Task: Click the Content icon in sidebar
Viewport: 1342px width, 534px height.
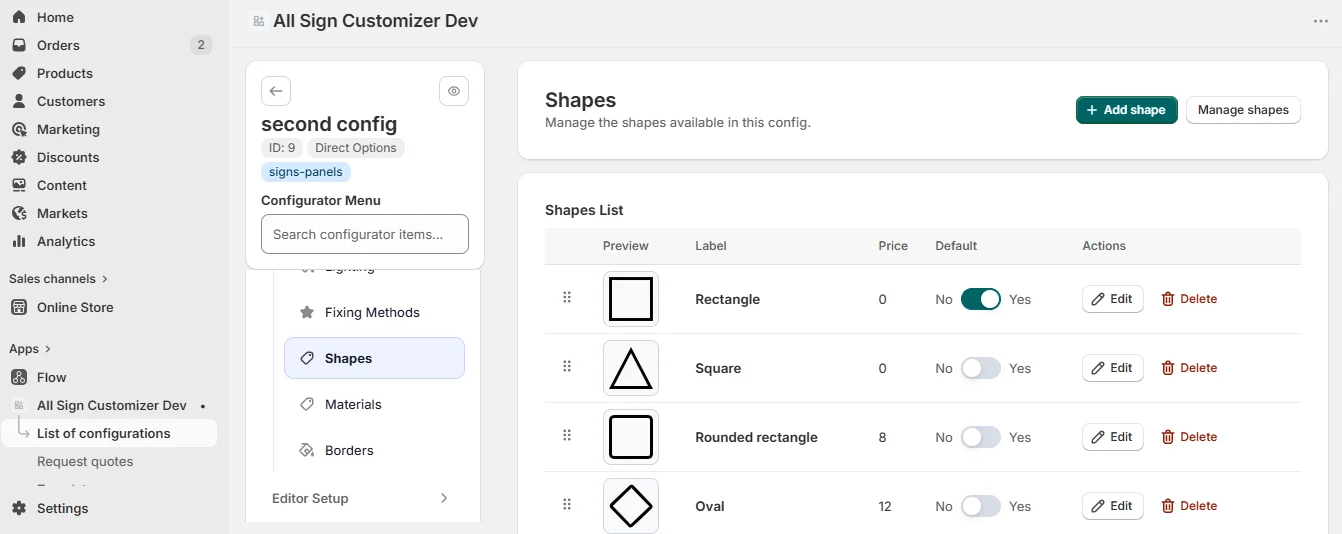Action: pos(19,185)
